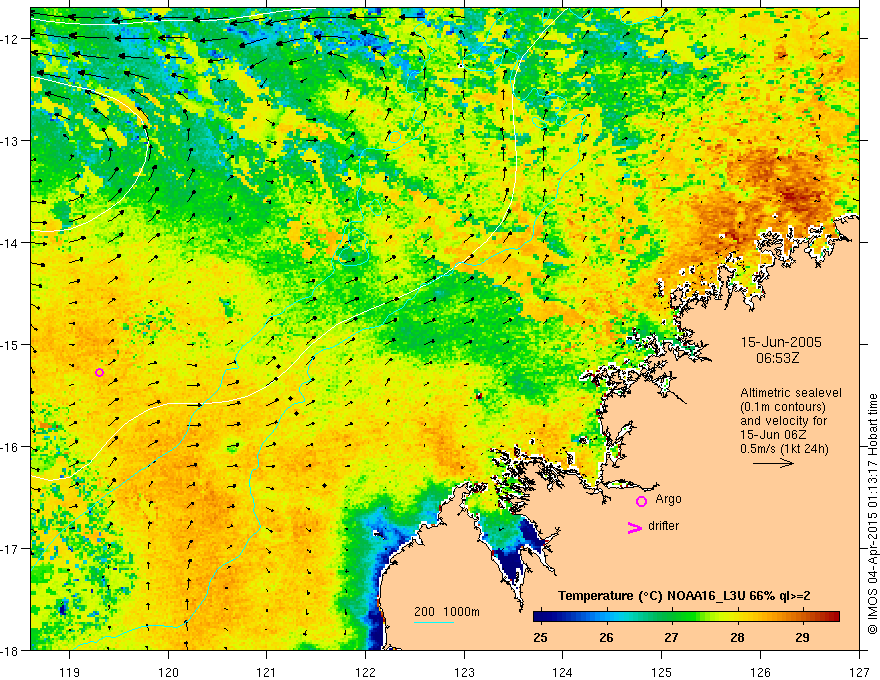This screenshot has width=880, height=680.
Task: Click longitude axis label '122'
Action: 365,672
